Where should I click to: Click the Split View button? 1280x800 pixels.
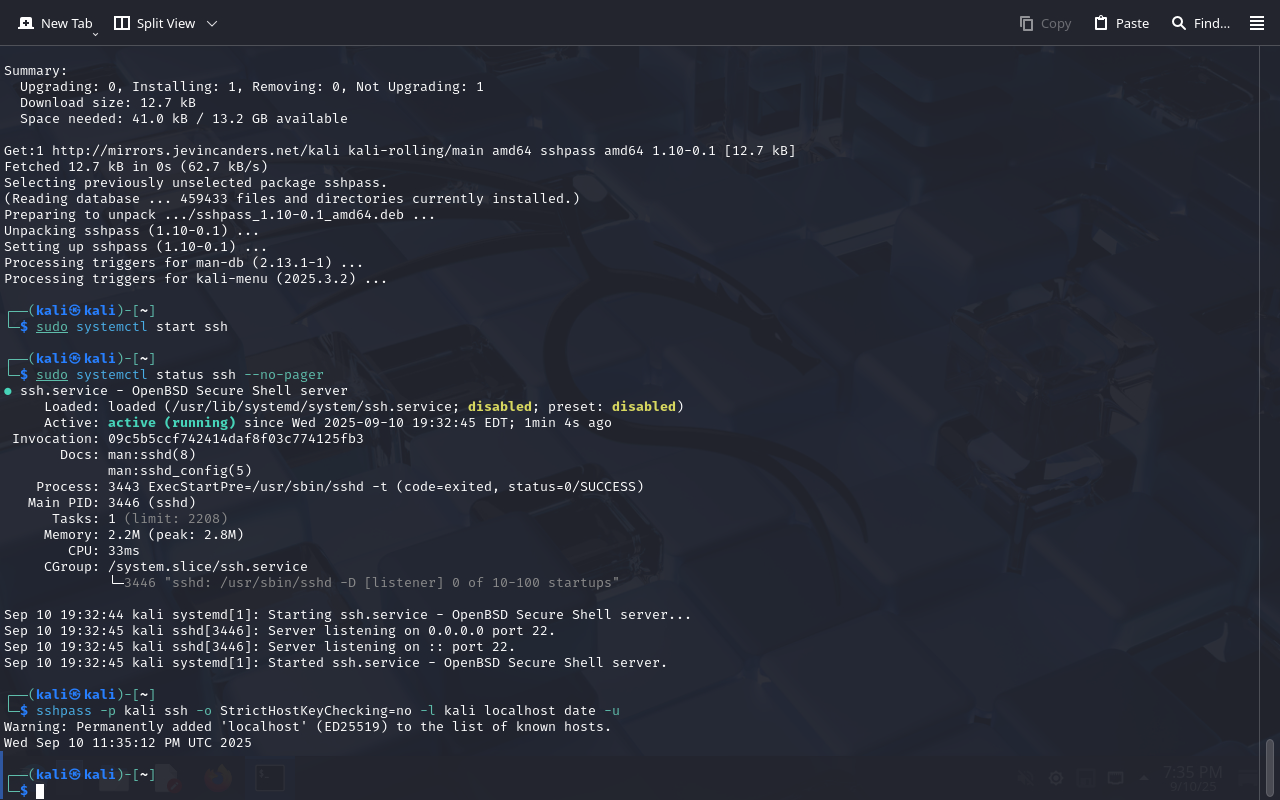154,23
